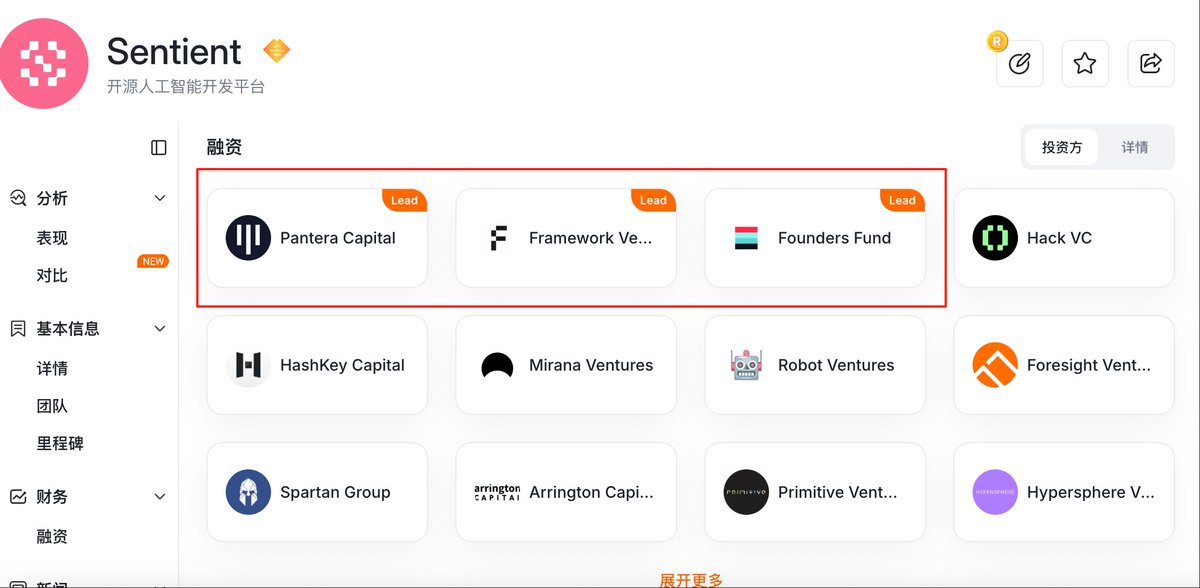Open the Spartan Group investor card

click(x=316, y=492)
